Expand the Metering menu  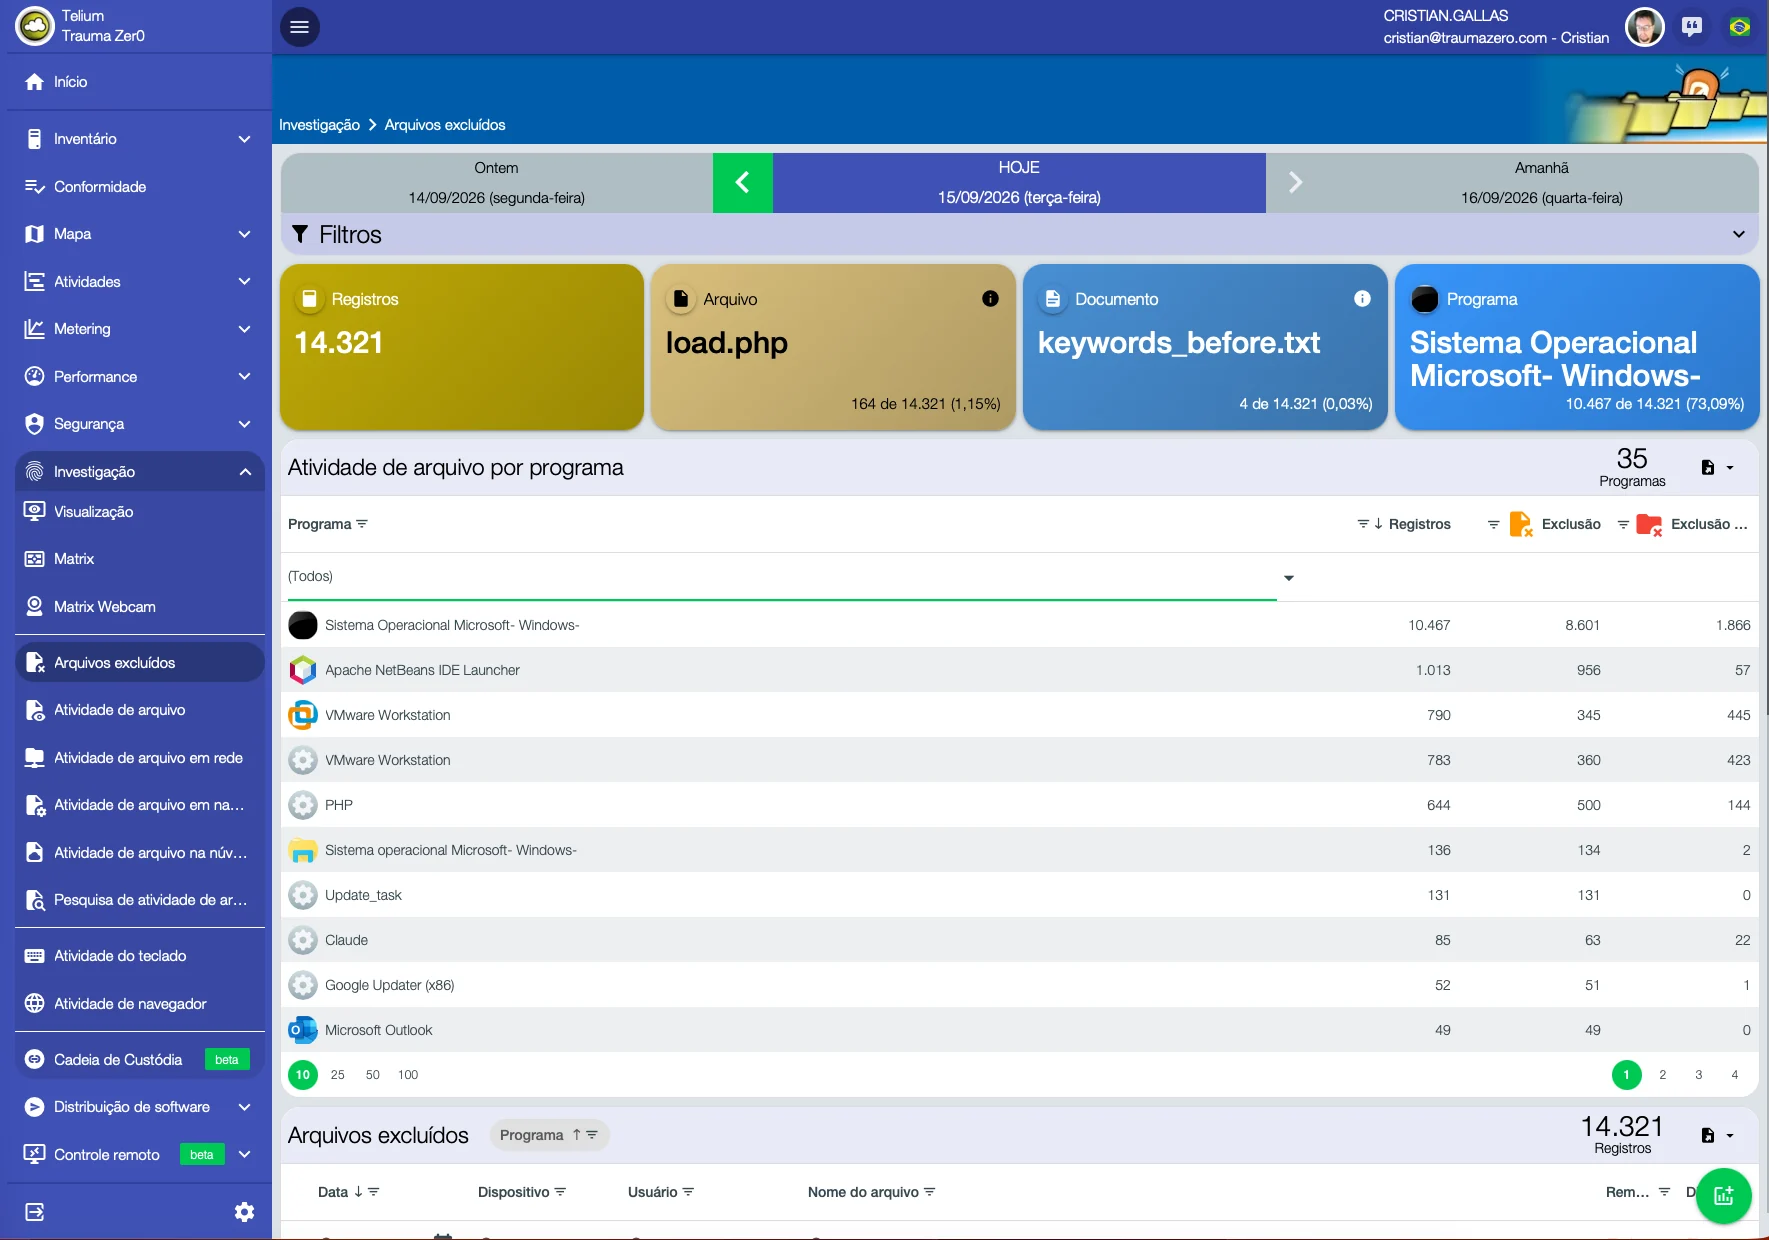(140, 329)
